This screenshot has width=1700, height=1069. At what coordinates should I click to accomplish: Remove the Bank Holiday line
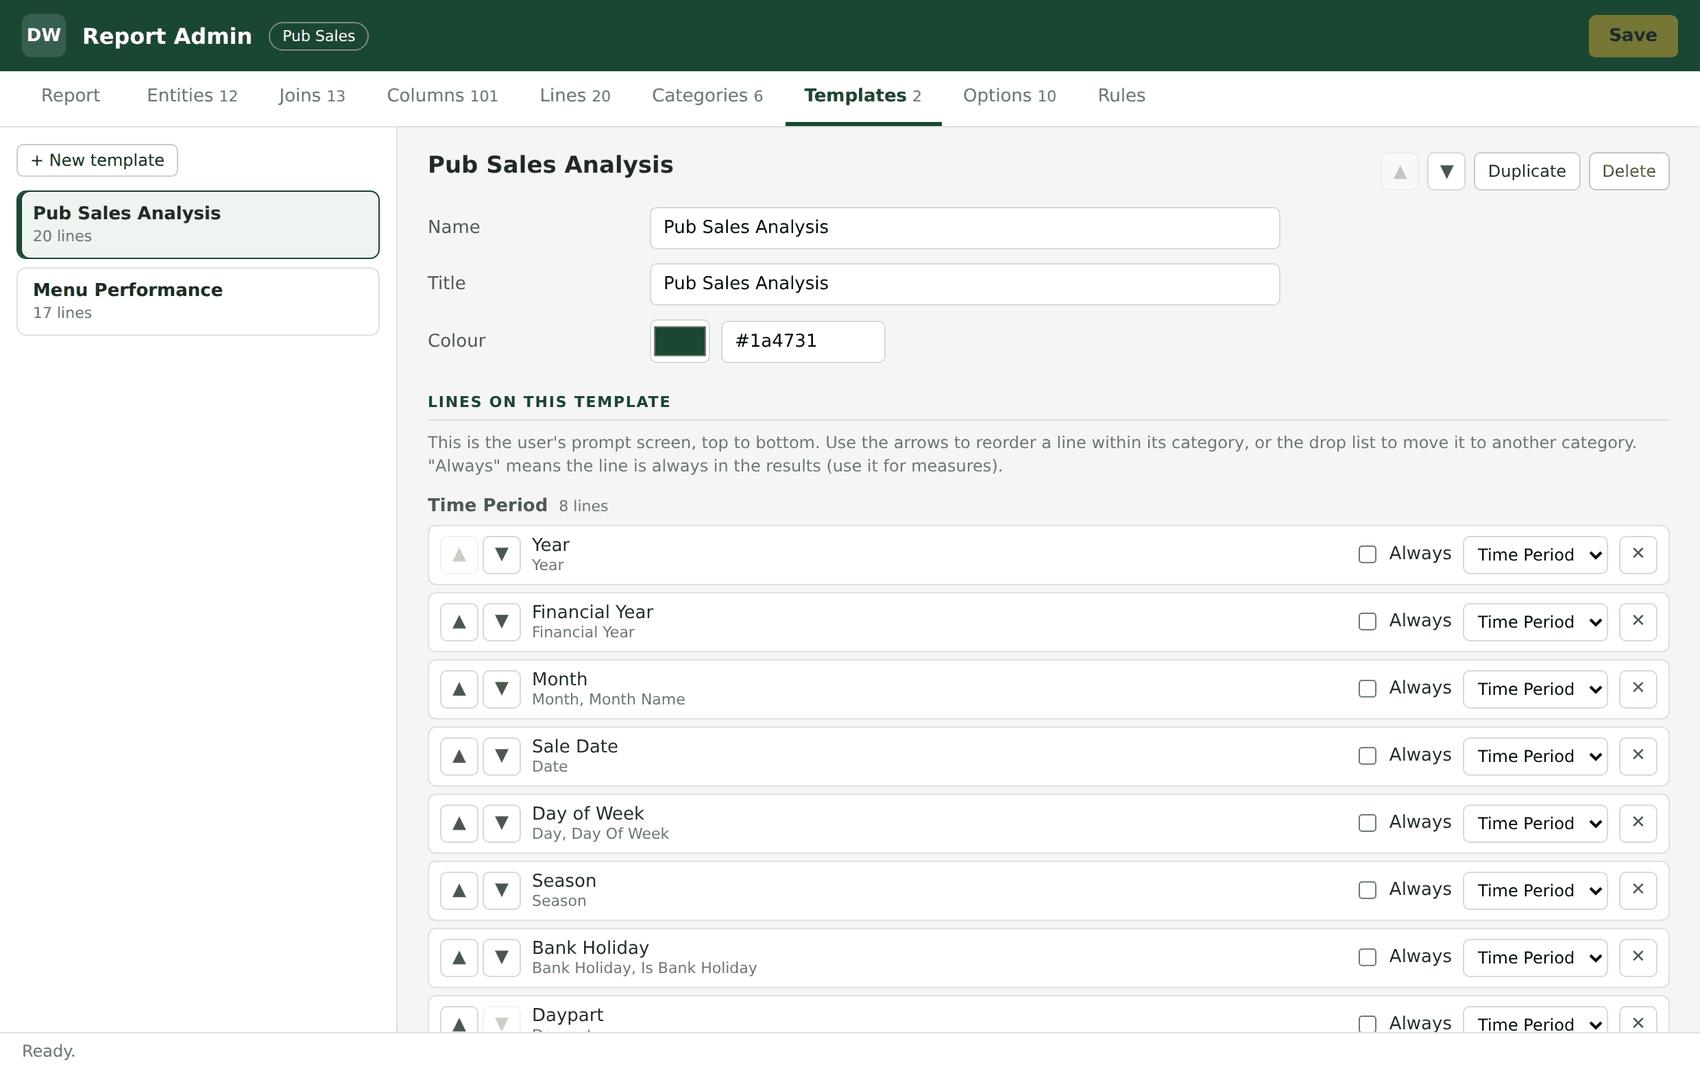(1638, 957)
